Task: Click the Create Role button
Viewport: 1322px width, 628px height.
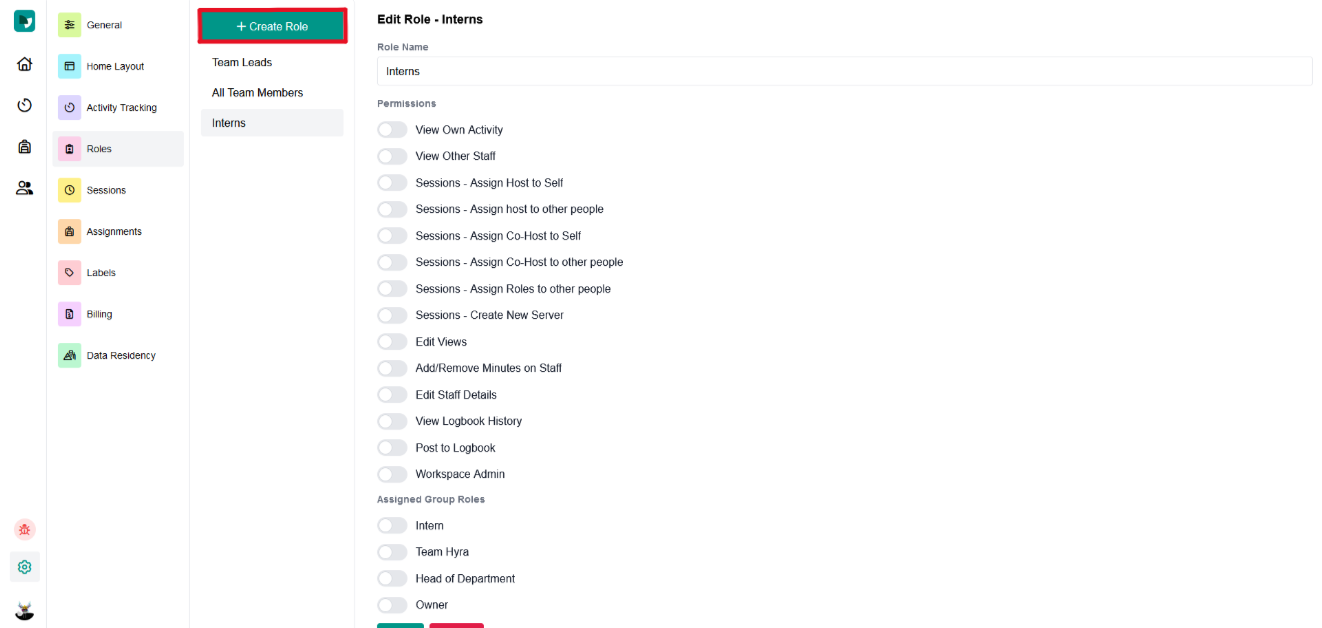Action: coord(272,24)
